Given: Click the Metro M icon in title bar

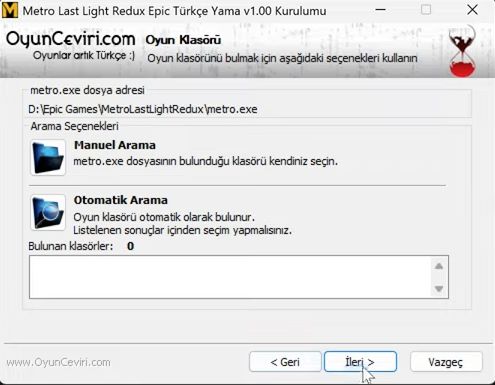Looking at the screenshot, I should point(10,10).
